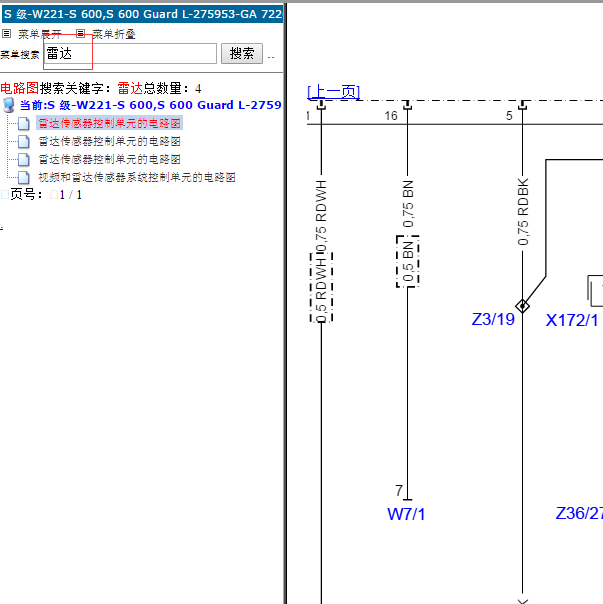Click pin number 7 above W7/1

[399, 490]
